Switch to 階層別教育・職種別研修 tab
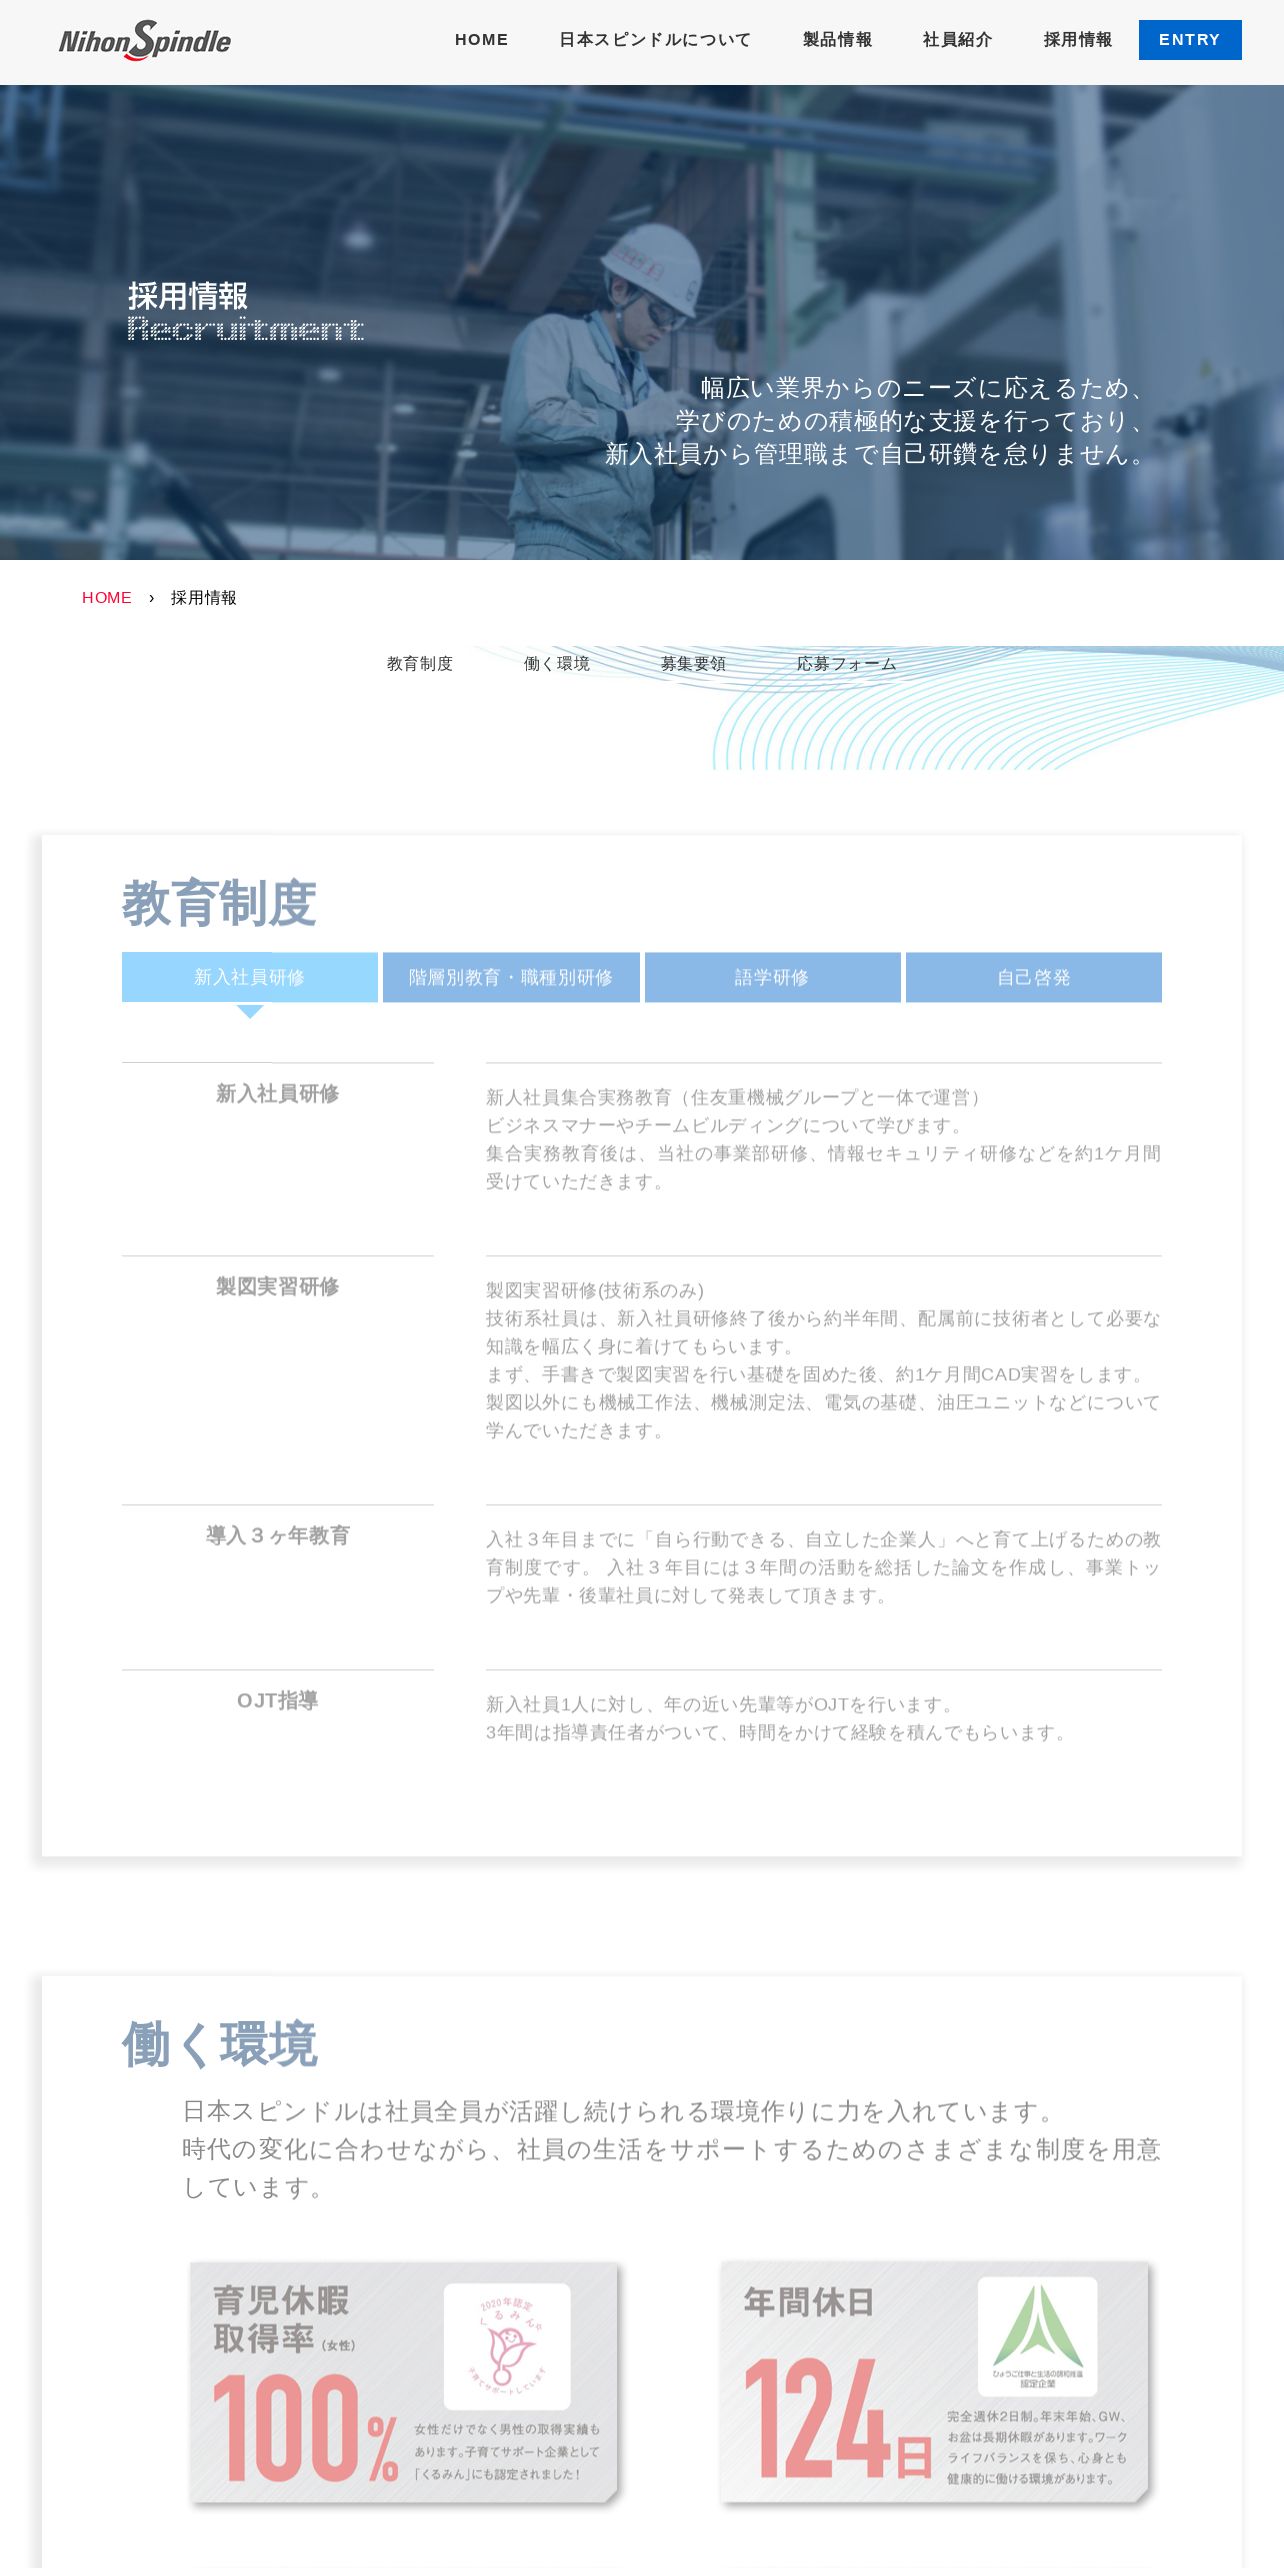The width and height of the screenshot is (1284, 2568). (x=511, y=977)
